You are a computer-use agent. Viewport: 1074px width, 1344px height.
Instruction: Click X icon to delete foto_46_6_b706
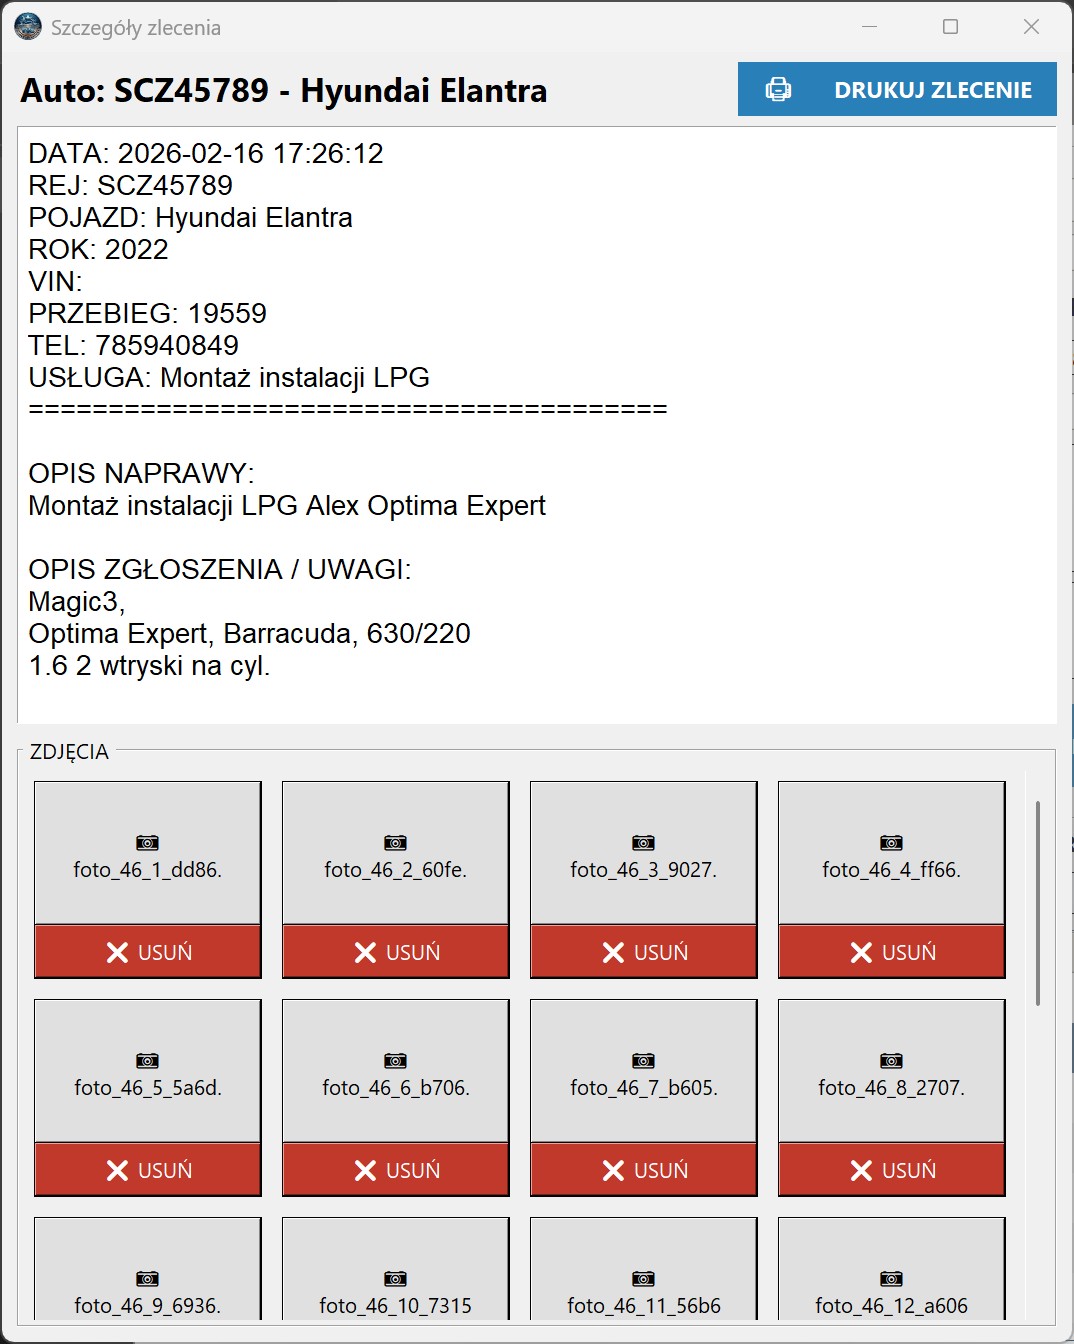click(365, 1170)
